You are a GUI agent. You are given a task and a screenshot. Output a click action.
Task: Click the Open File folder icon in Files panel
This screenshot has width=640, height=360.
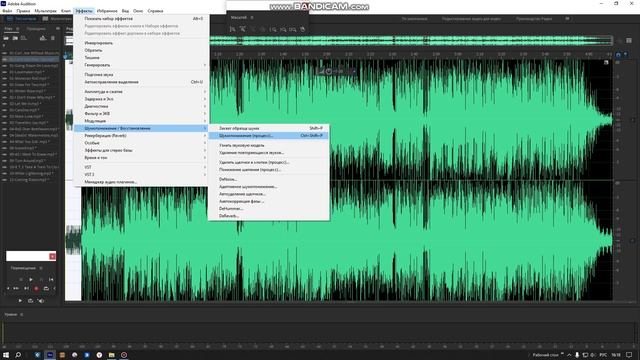[x=6, y=38]
